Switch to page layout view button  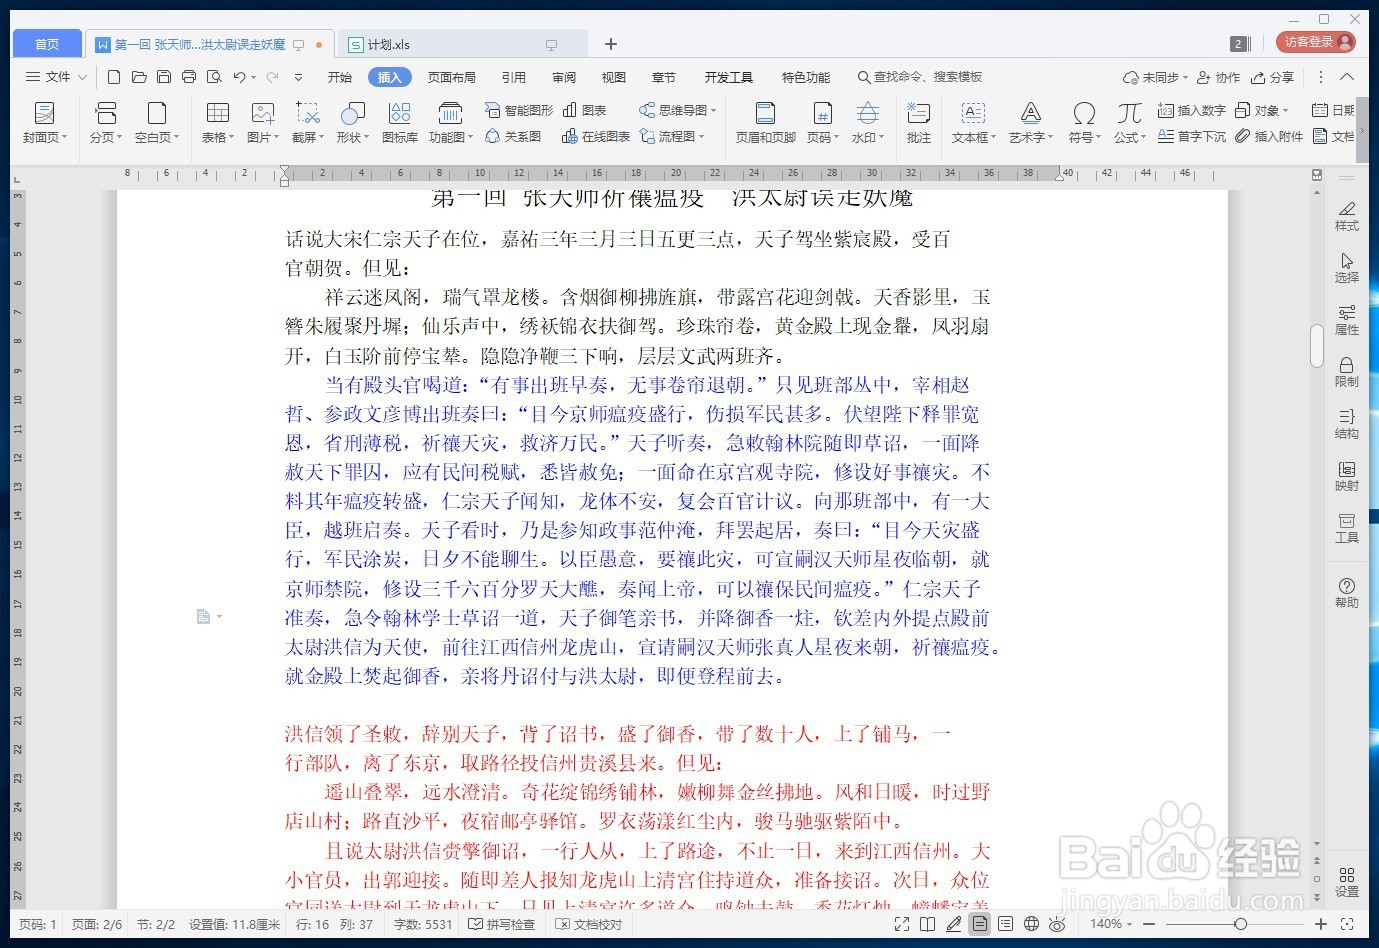[x=979, y=924]
